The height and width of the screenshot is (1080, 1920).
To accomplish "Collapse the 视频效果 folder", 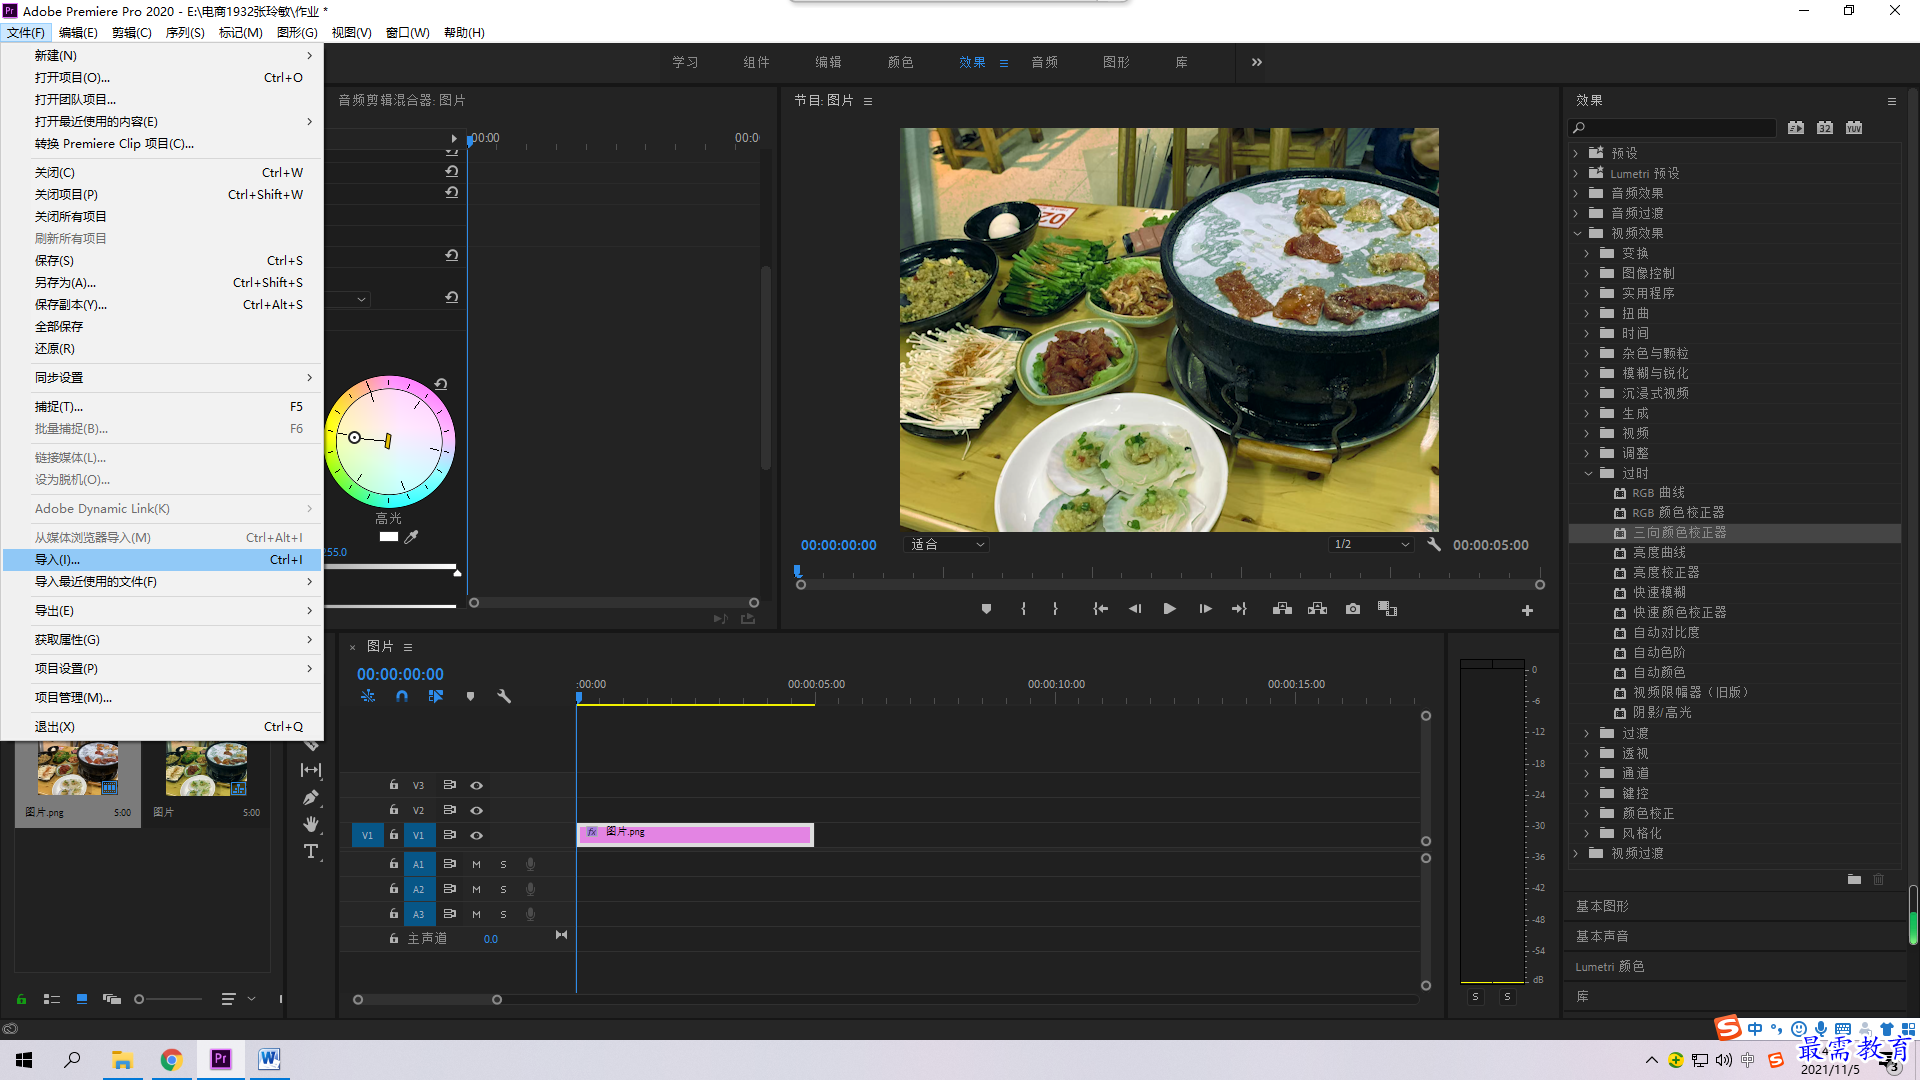I will click(1577, 233).
